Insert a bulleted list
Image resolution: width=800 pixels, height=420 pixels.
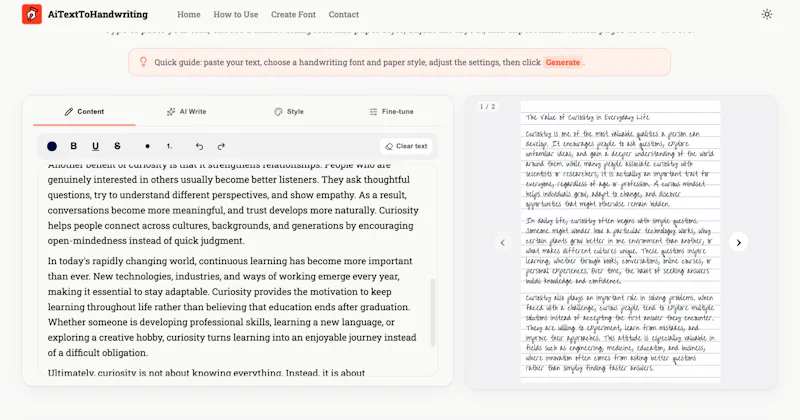click(147, 146)
